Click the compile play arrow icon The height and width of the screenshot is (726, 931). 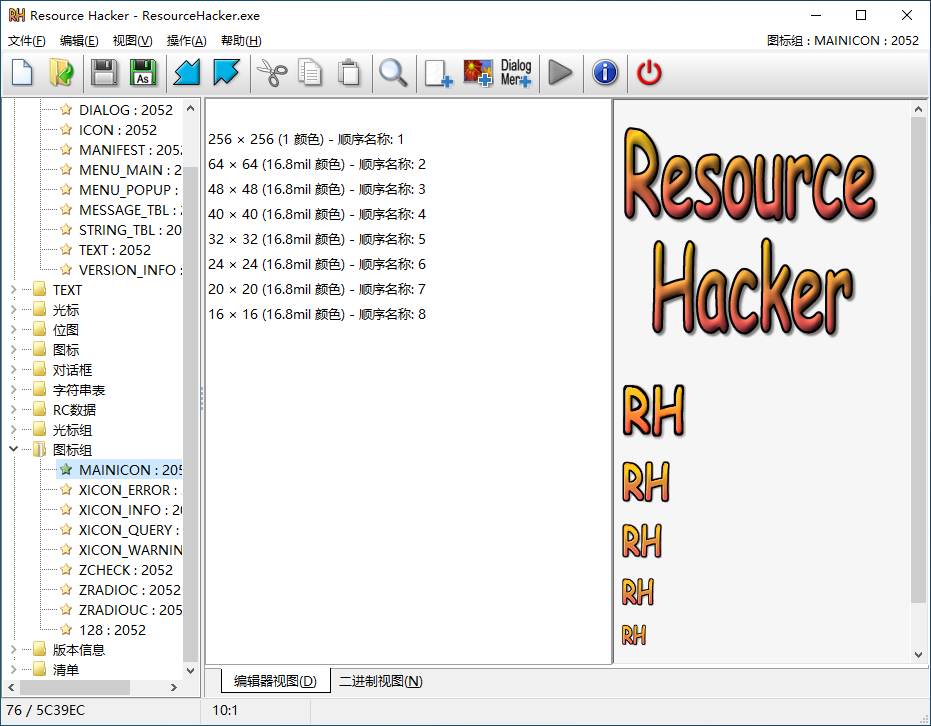(x=560, y=73)
